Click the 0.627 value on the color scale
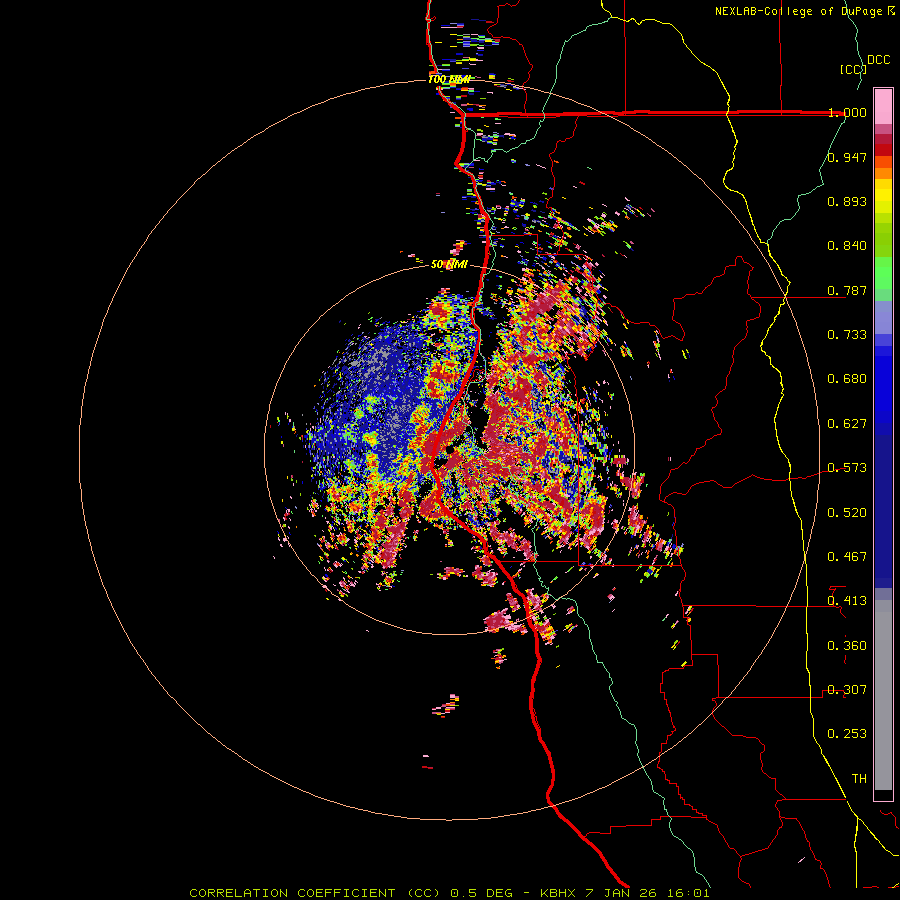Image resolution: width=900 pixels, height=900 pixels. coord(847,424)
